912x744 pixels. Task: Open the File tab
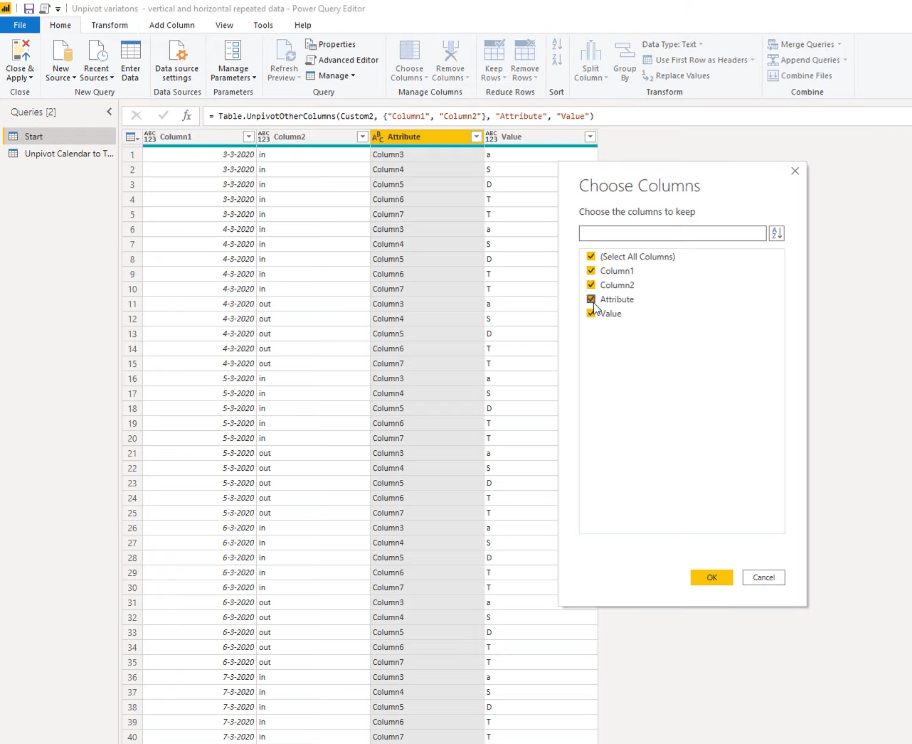(x=20, y=25)
